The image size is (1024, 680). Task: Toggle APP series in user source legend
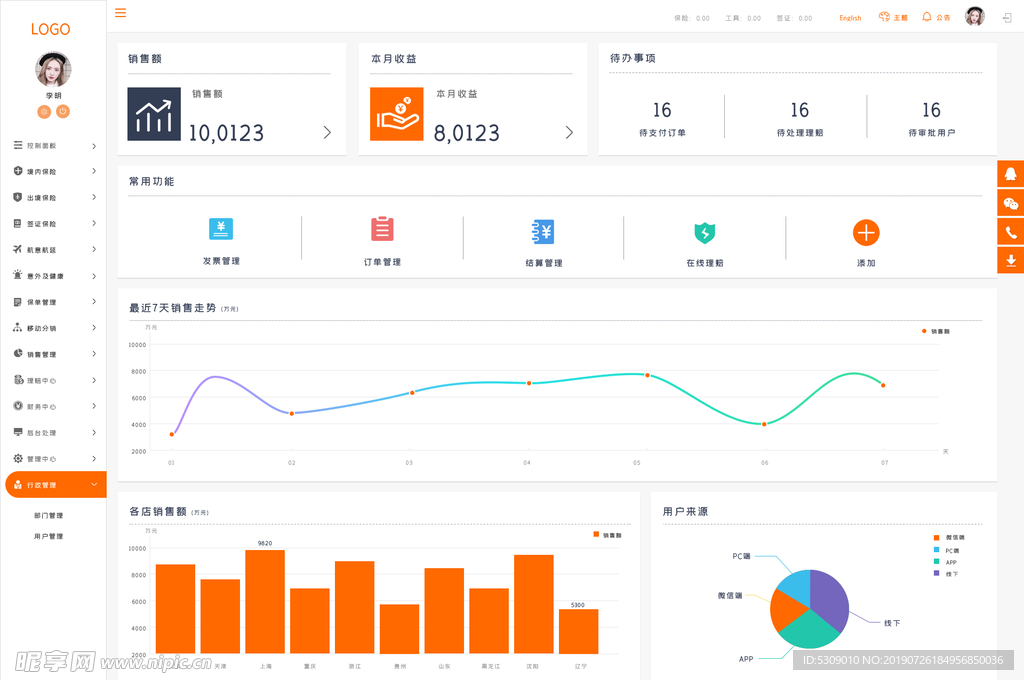coord(945,562)
